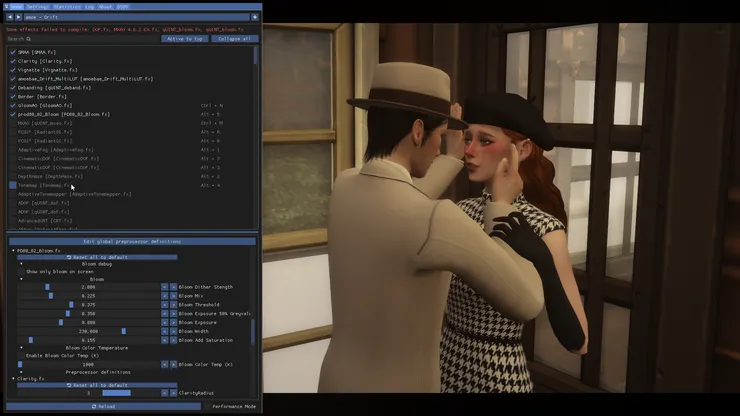
Task: Open Edit global preprocessor definitions
Action: click(x=132, y=242)
